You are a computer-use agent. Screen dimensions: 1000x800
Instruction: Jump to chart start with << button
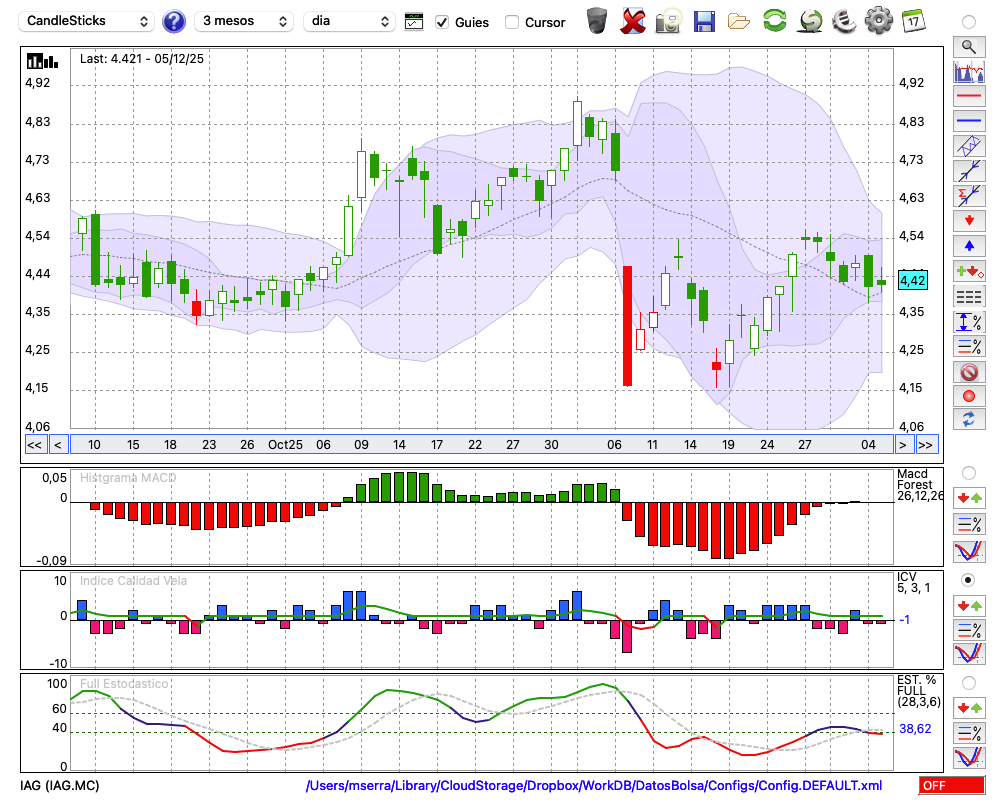coord(34,445)
